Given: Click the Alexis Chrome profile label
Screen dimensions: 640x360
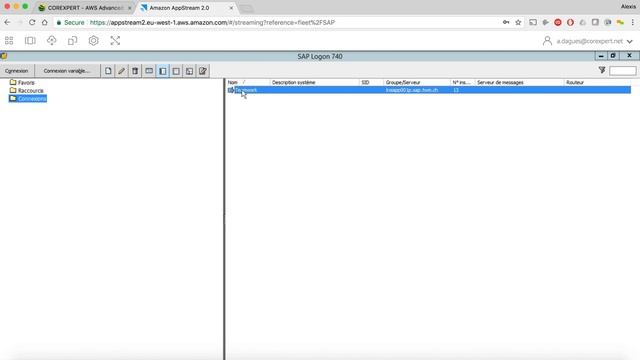Looking at the screenshot, I should [x=628, y=7].
